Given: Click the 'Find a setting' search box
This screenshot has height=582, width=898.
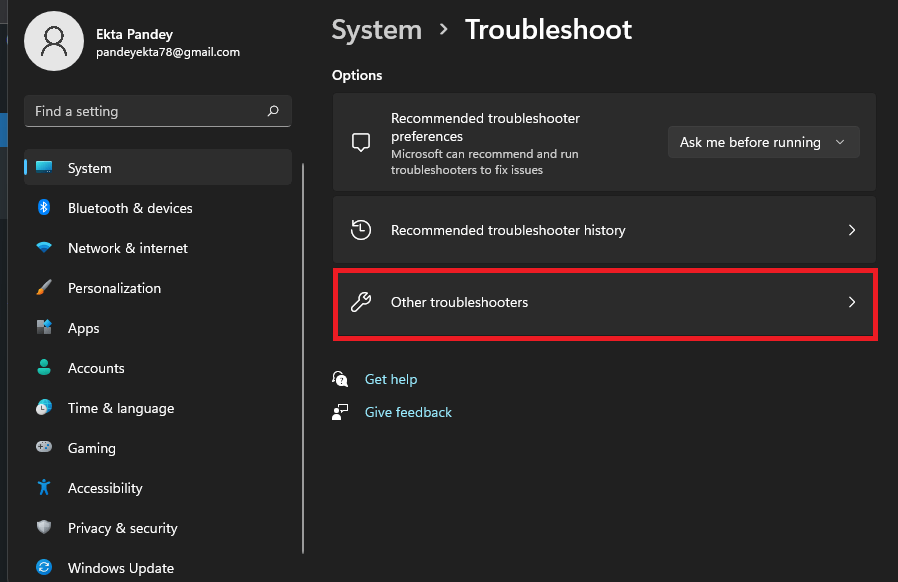Looking at the screenshot, I should point(145,111).
